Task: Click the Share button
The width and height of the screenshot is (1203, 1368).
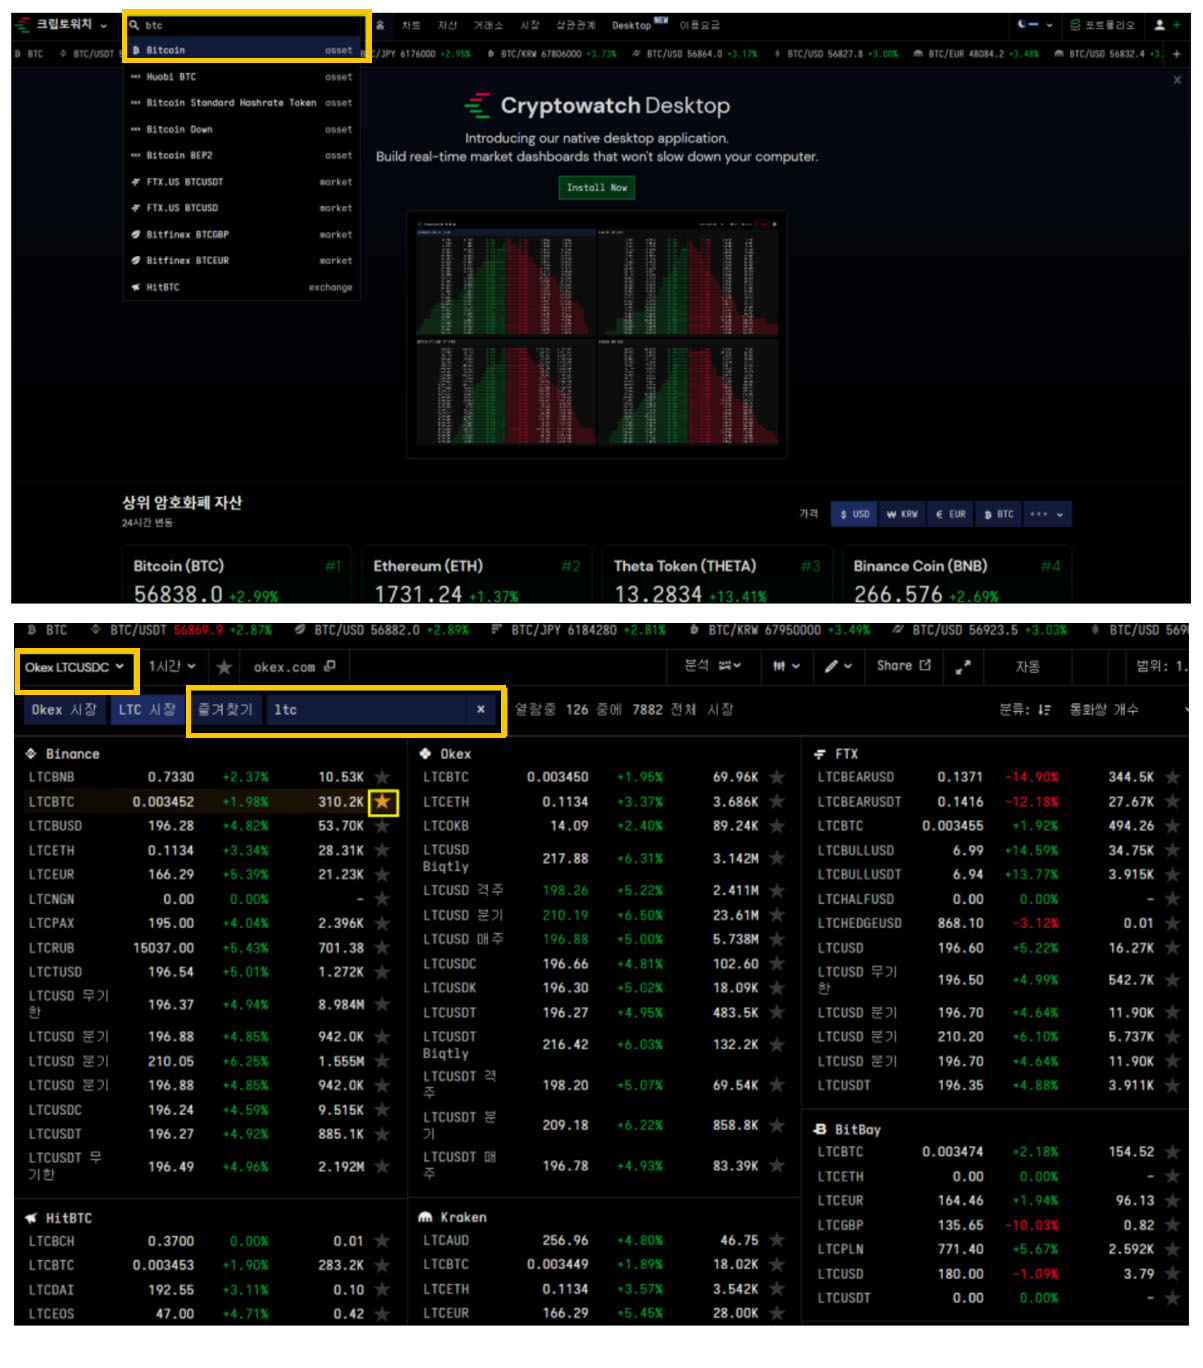Action: [x=904, y=666]
